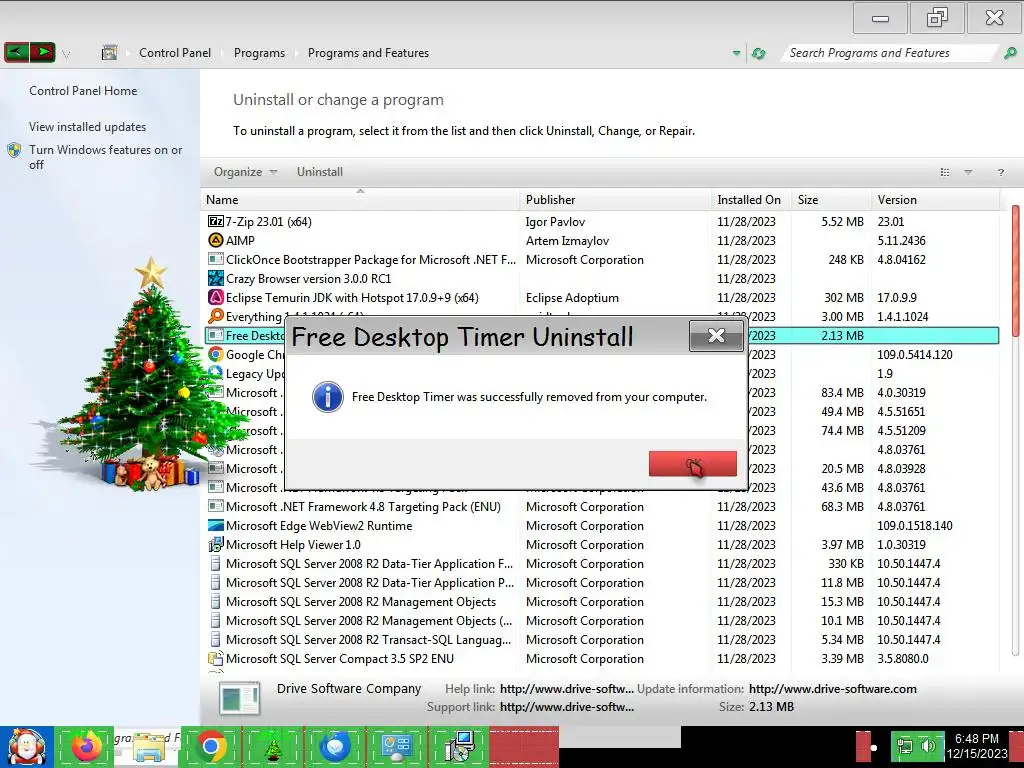
Task: Select Microsoft .NET Framework 4.8 Targeting Pack (ENU)
Action: (602, 507)
